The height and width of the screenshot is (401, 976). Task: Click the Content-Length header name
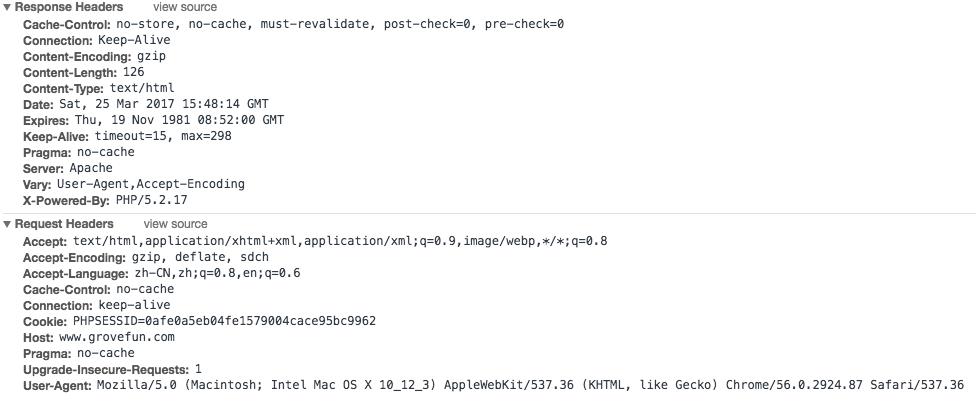70,72
